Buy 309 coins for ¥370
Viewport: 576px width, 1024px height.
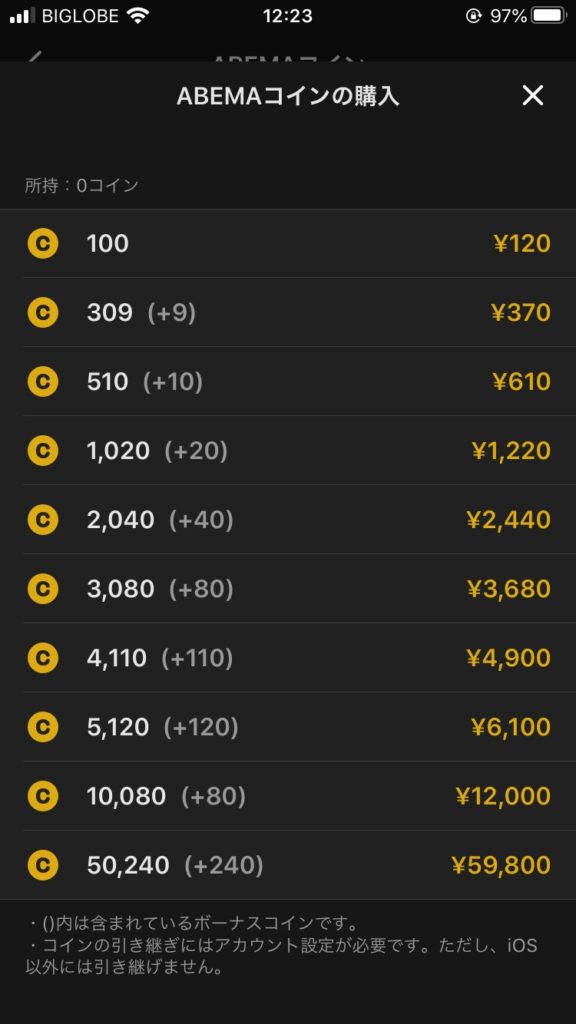click(288, 313)
